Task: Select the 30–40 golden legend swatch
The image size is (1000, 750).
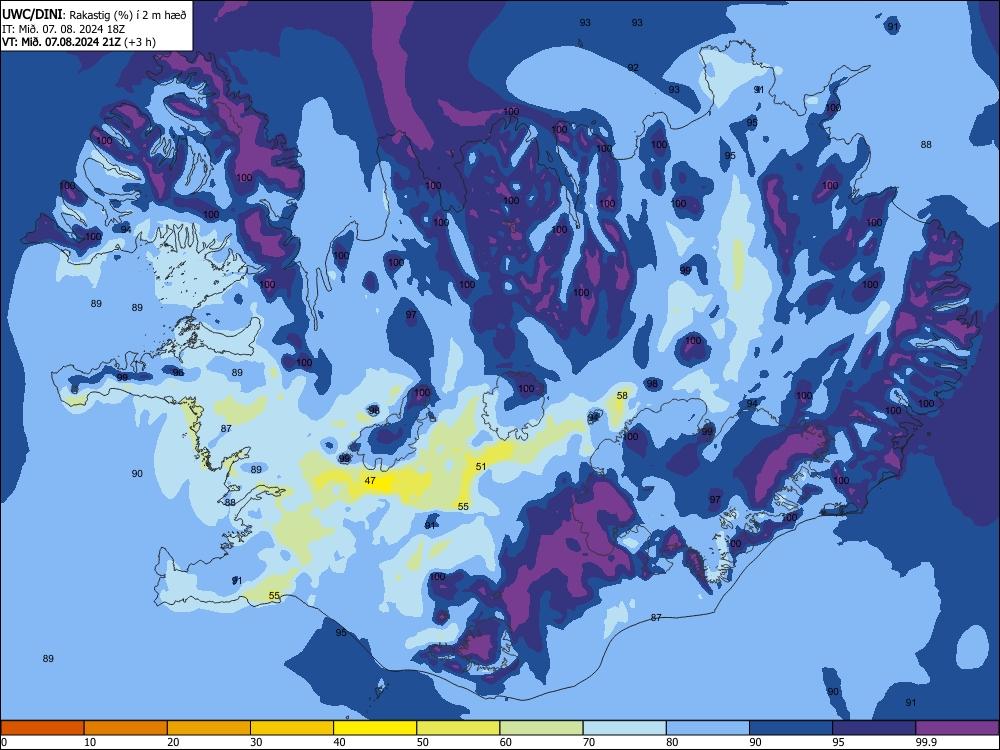Action: 292,728
